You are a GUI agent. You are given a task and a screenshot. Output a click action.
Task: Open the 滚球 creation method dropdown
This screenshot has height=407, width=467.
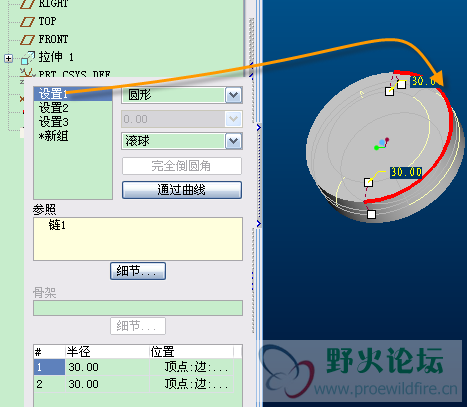233,141
